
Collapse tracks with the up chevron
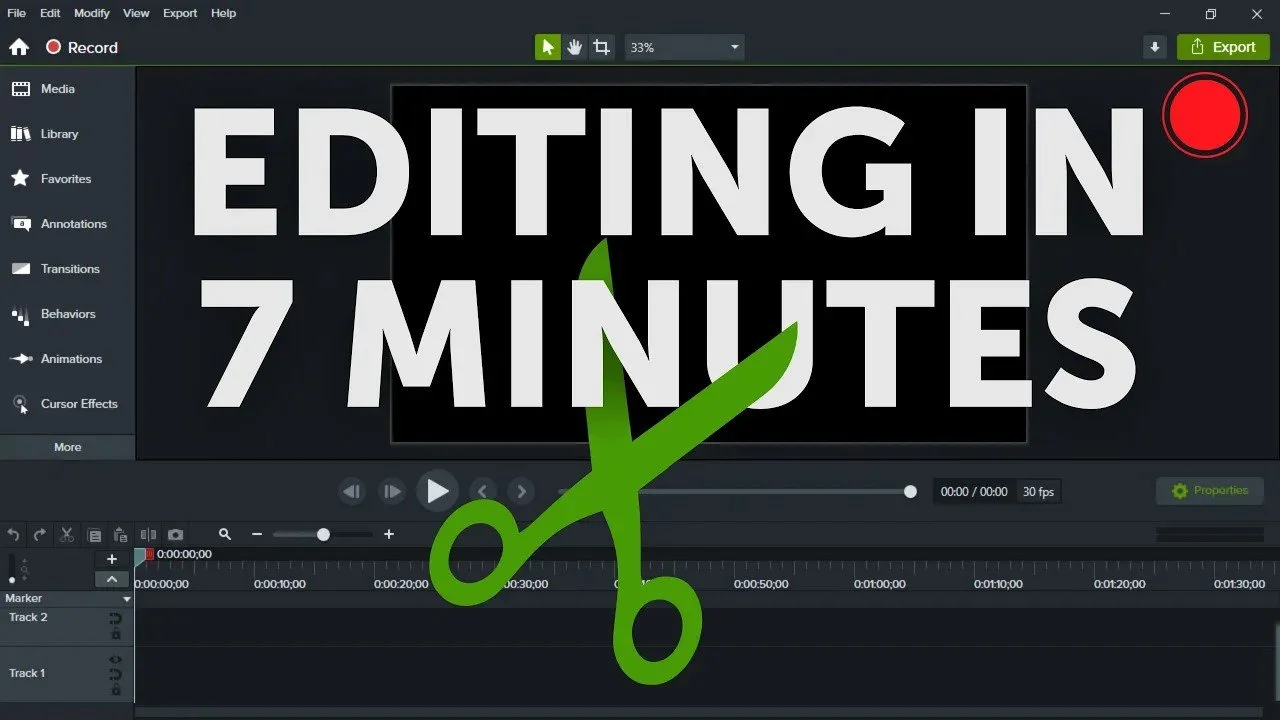pos(112,579)
